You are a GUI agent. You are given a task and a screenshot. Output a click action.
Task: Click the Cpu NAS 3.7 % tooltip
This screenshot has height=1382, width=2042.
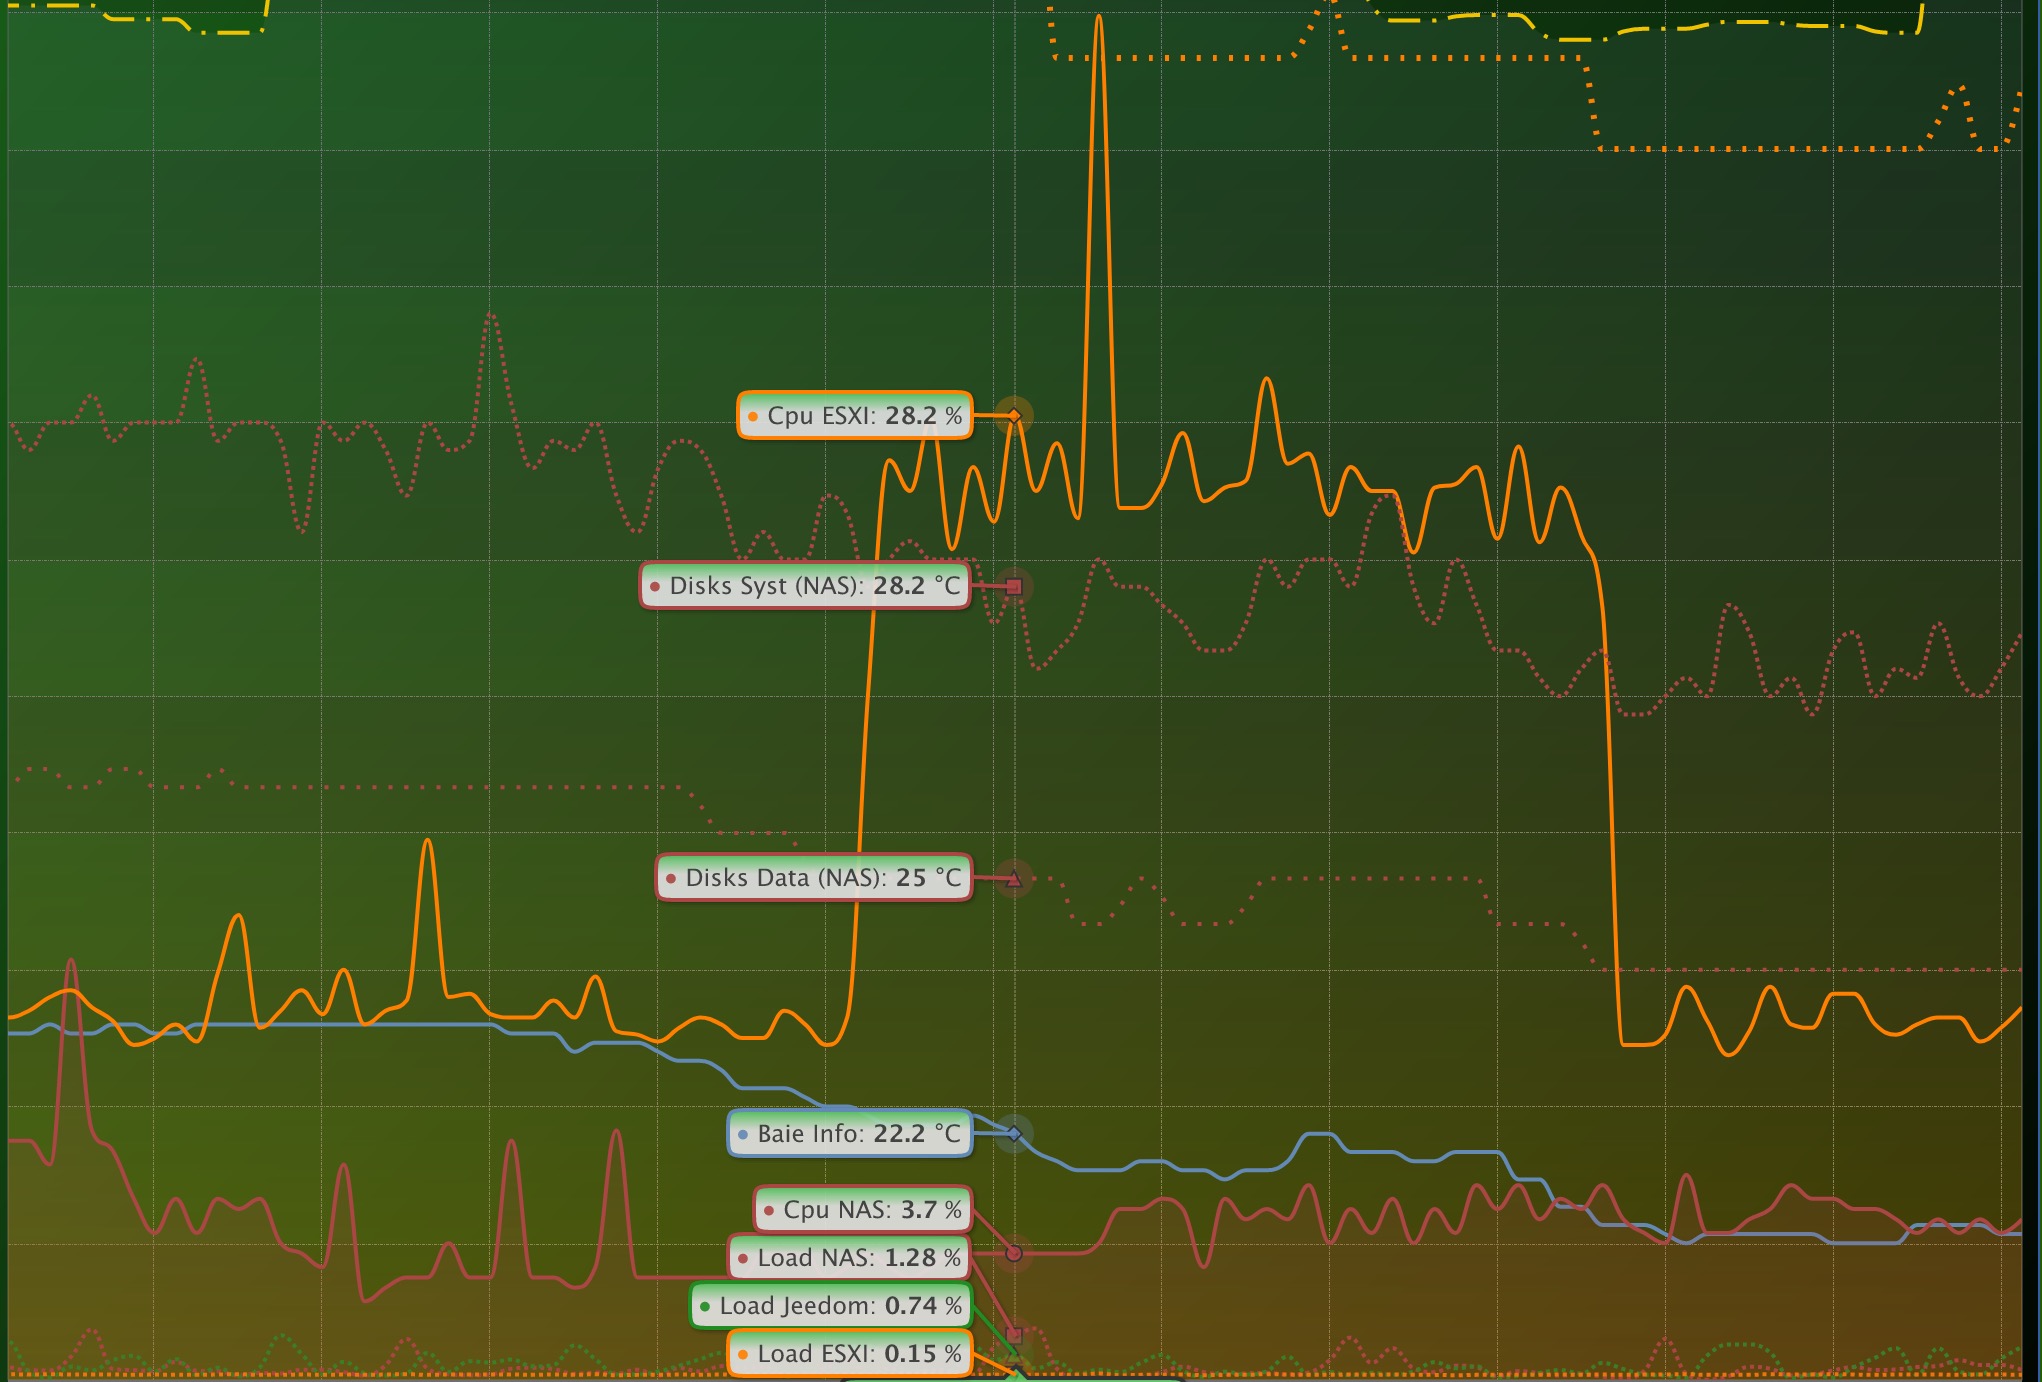pyautogui.click(x=863, y=1210)
